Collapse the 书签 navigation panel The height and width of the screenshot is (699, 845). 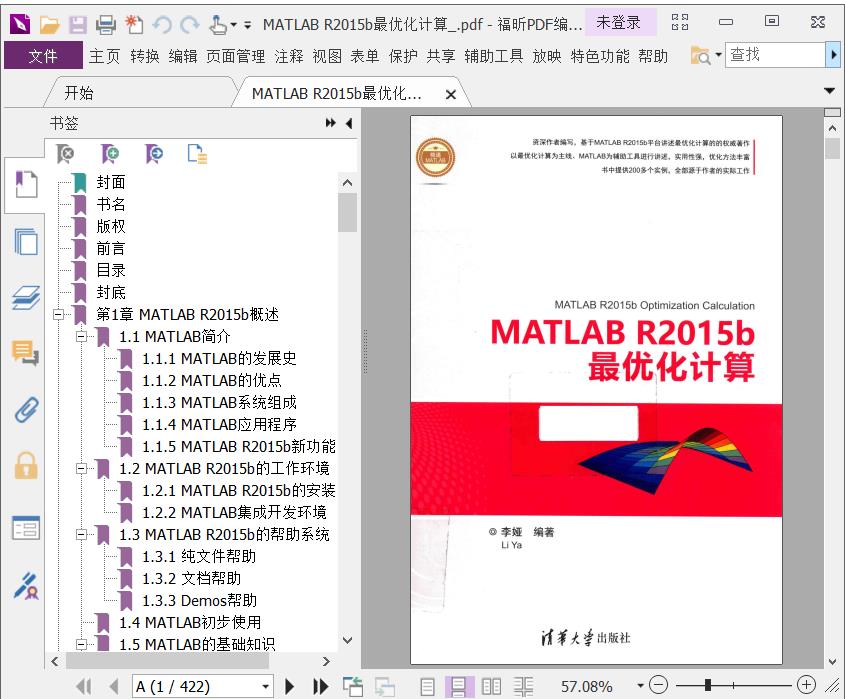pos(349,123)
